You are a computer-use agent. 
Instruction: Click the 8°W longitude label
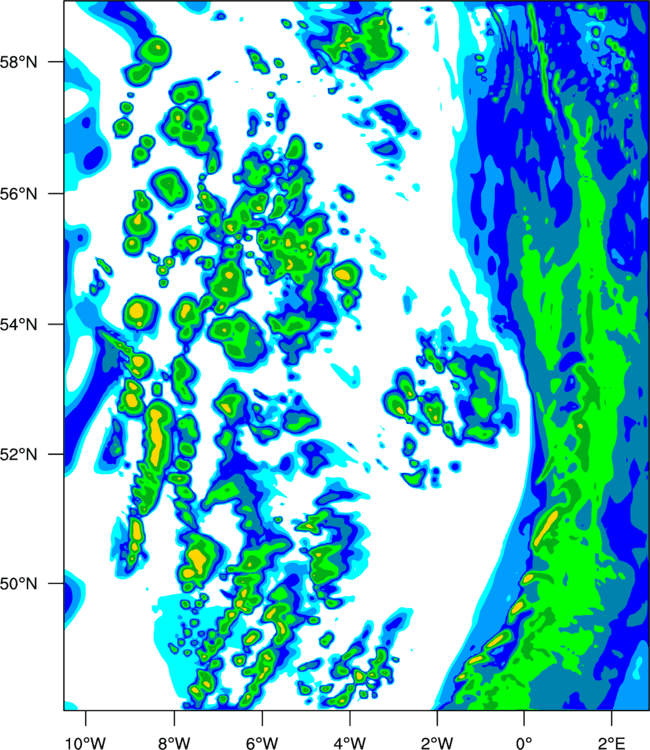click(174, 742)
